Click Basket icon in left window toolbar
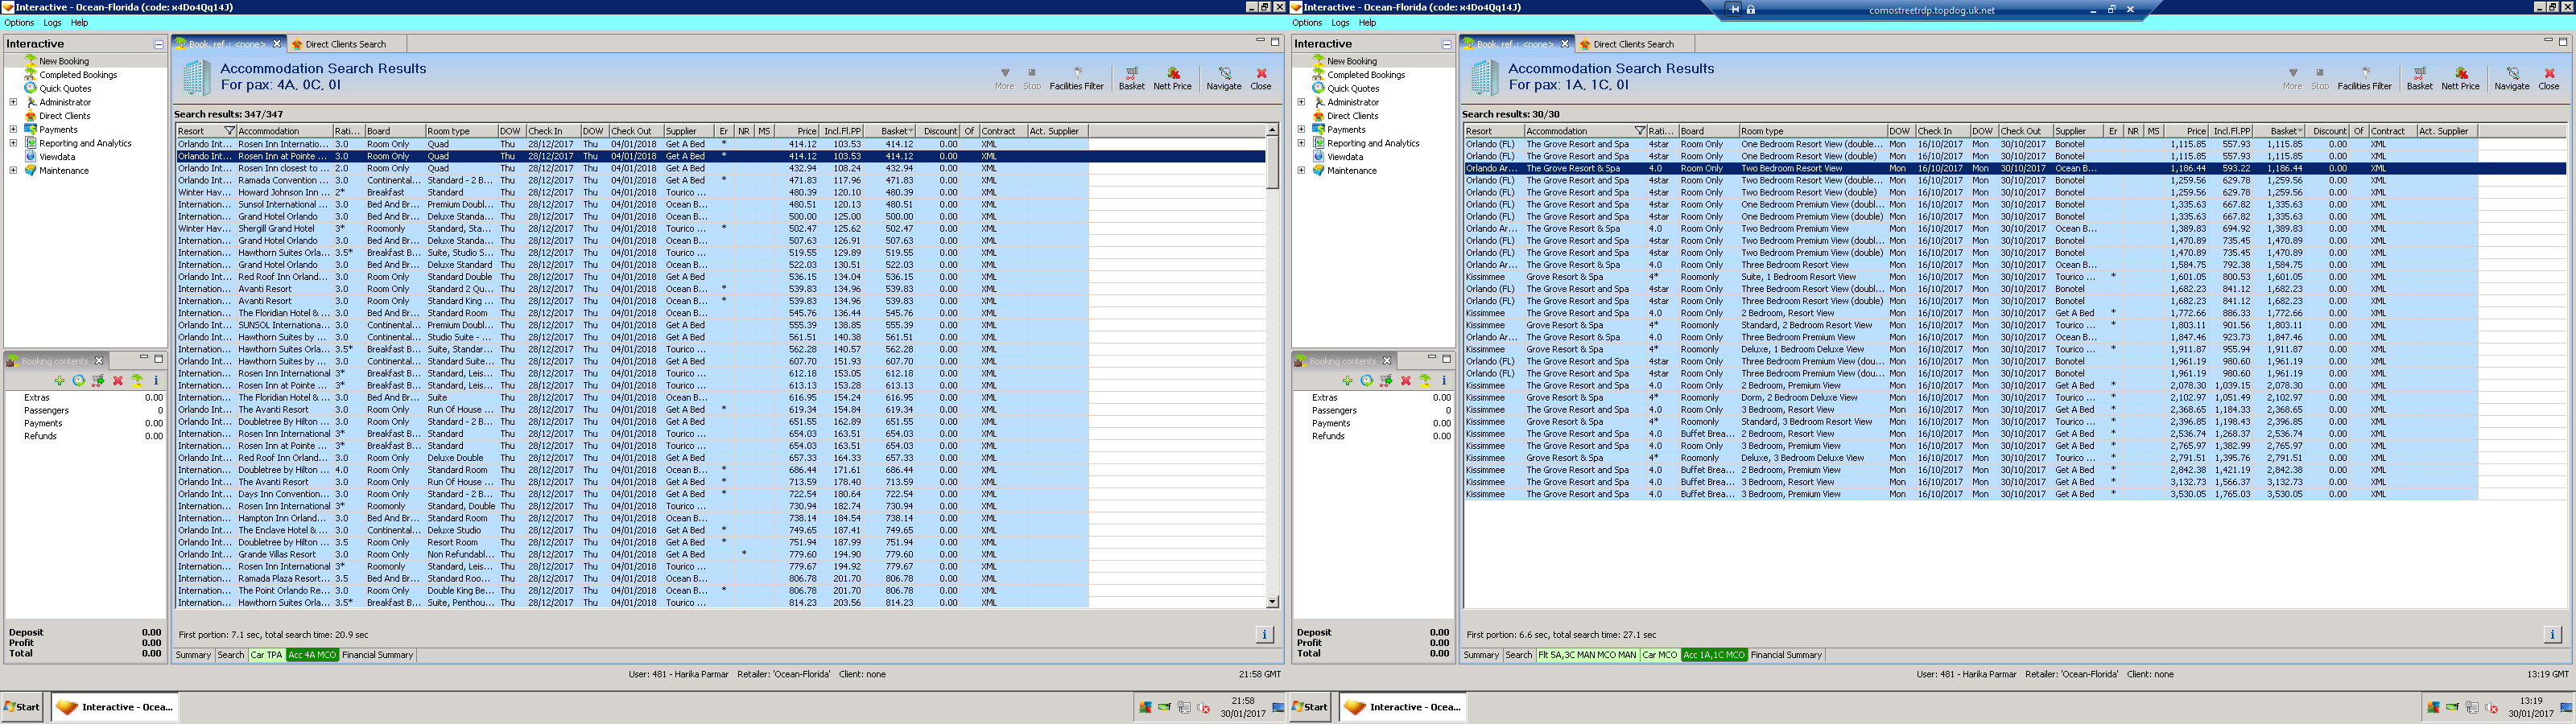The height and width of the screenshot is (724, 2576). (1131, 76)
